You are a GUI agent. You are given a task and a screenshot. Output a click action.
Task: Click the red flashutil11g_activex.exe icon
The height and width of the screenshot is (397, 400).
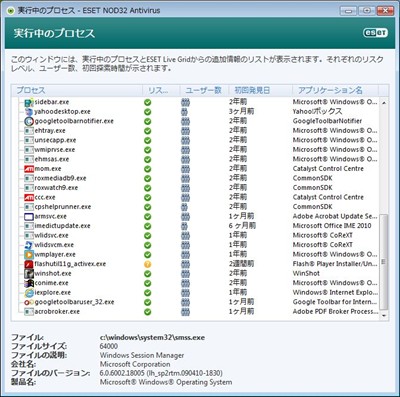pyautogui.click(x=29, y=264)
